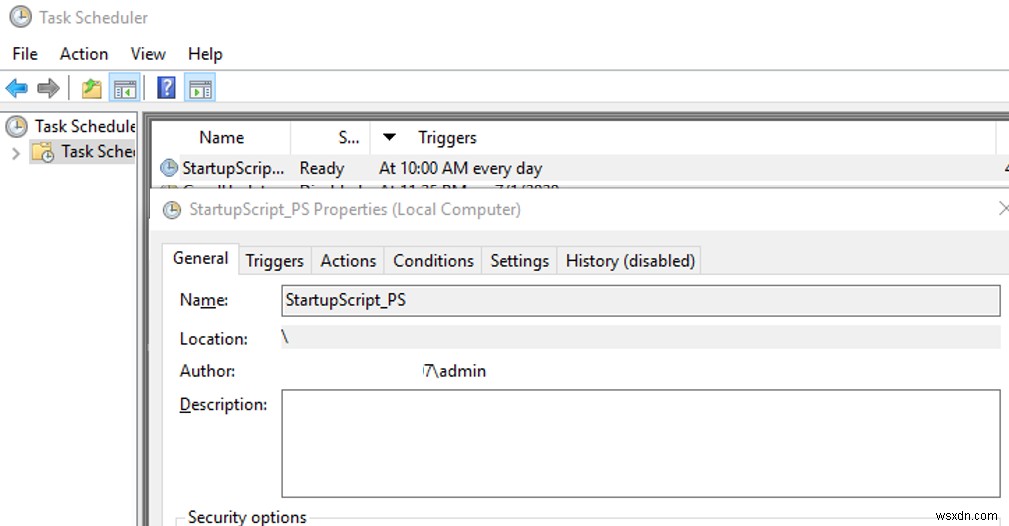Open the File menu
This screenshot has height=526, width=1009.
25,54
